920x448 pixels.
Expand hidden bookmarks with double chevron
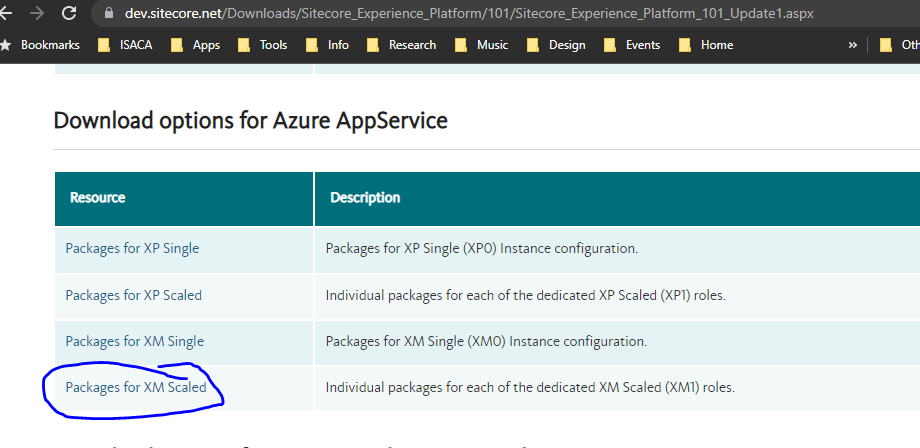853,45
